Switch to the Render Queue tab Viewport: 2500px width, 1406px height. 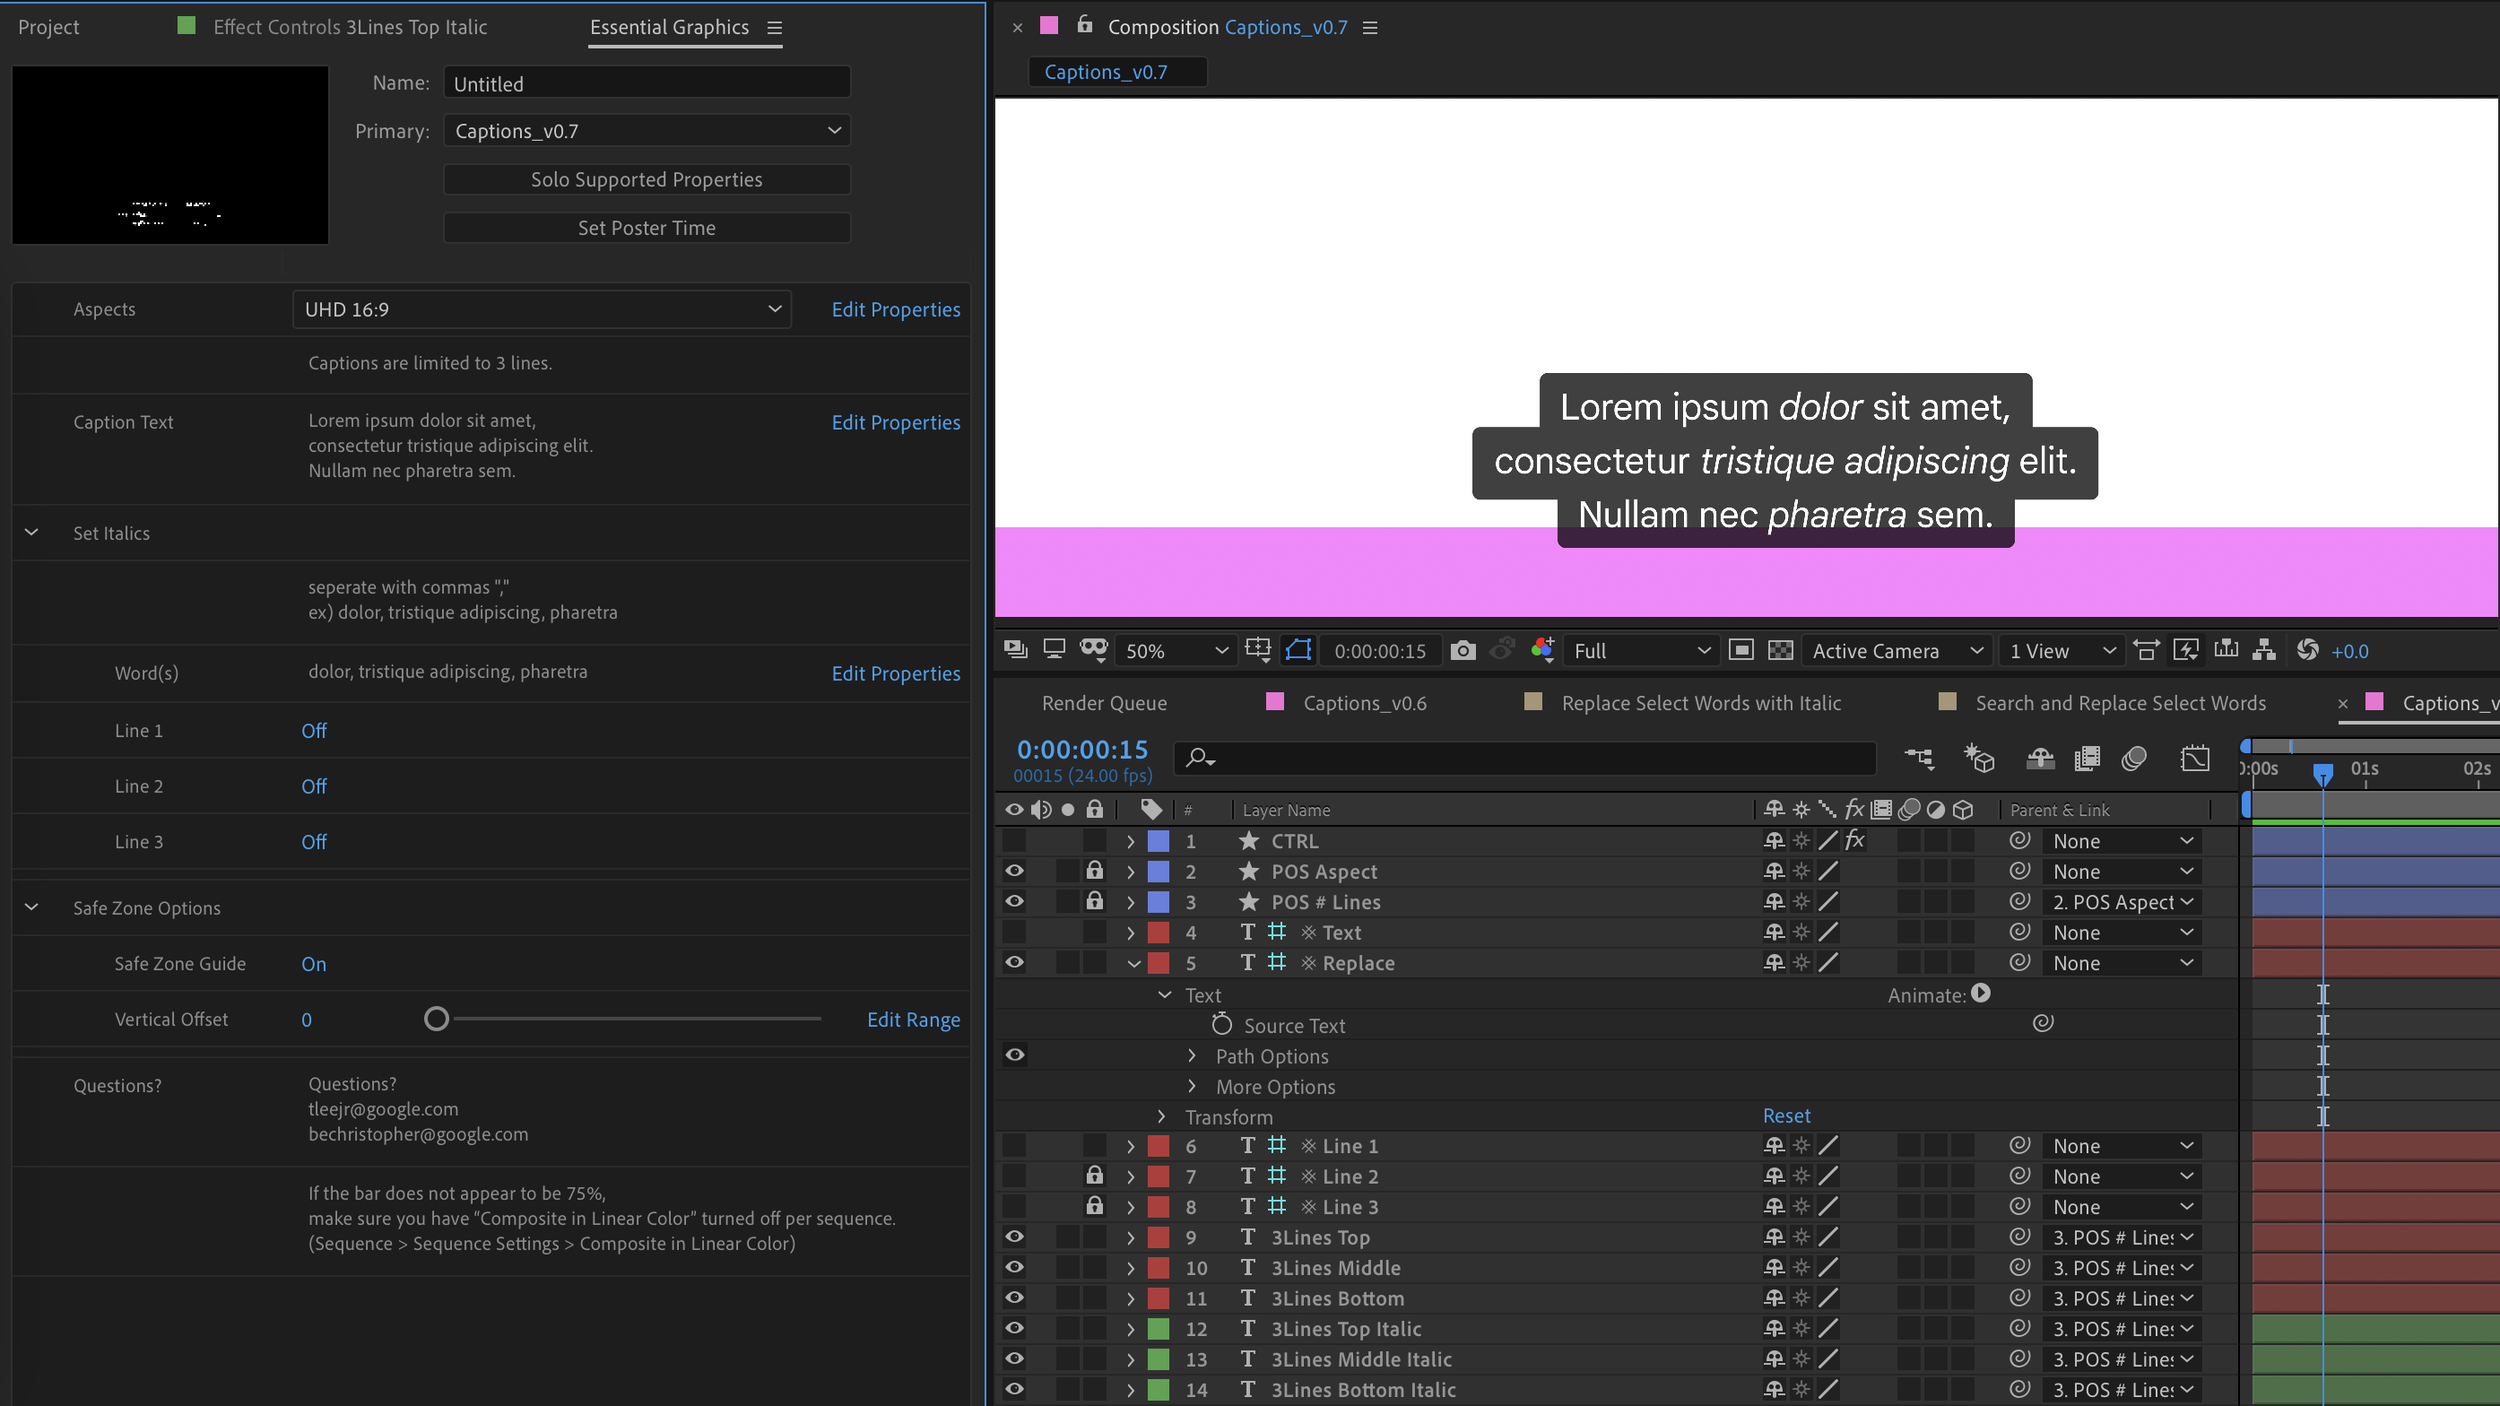pos(1104,703)
